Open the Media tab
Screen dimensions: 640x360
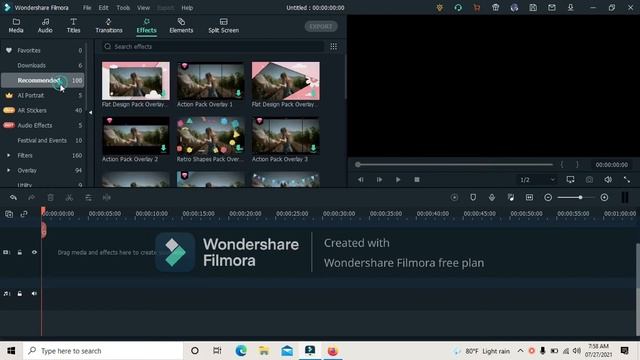click(x=16, y=26)
